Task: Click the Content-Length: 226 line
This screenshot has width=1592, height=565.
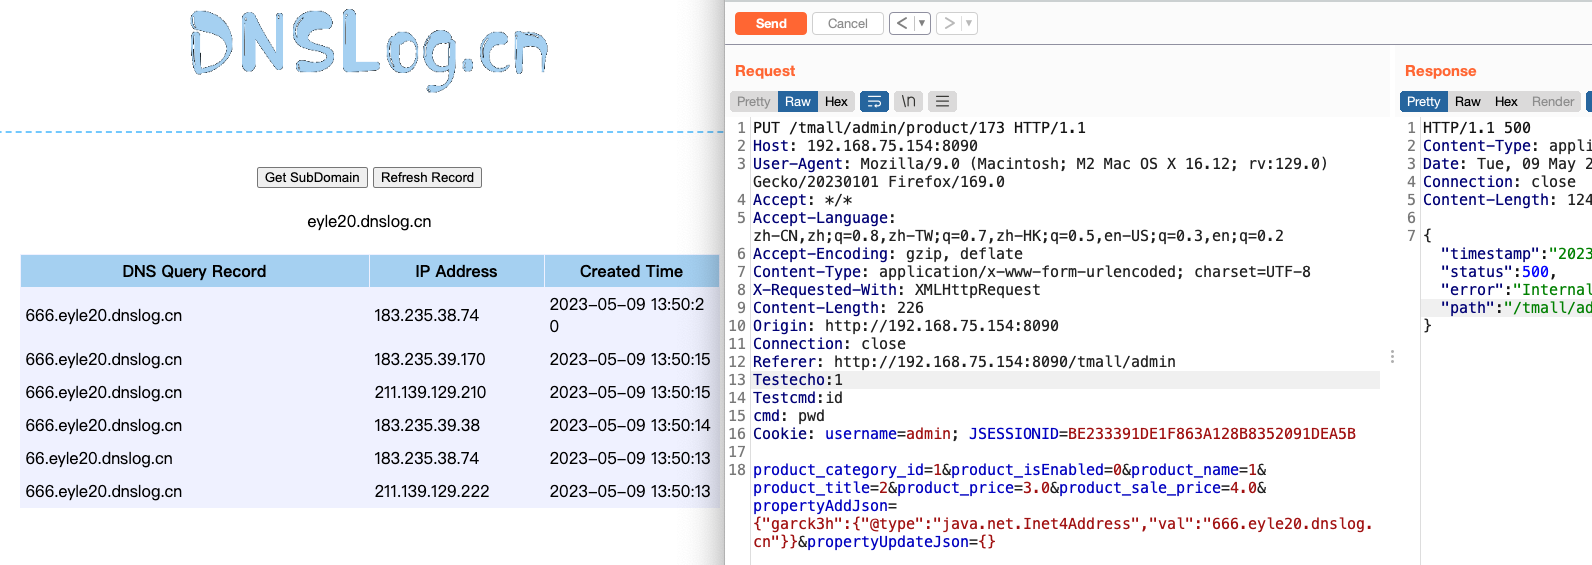Action: pos(838,307)
